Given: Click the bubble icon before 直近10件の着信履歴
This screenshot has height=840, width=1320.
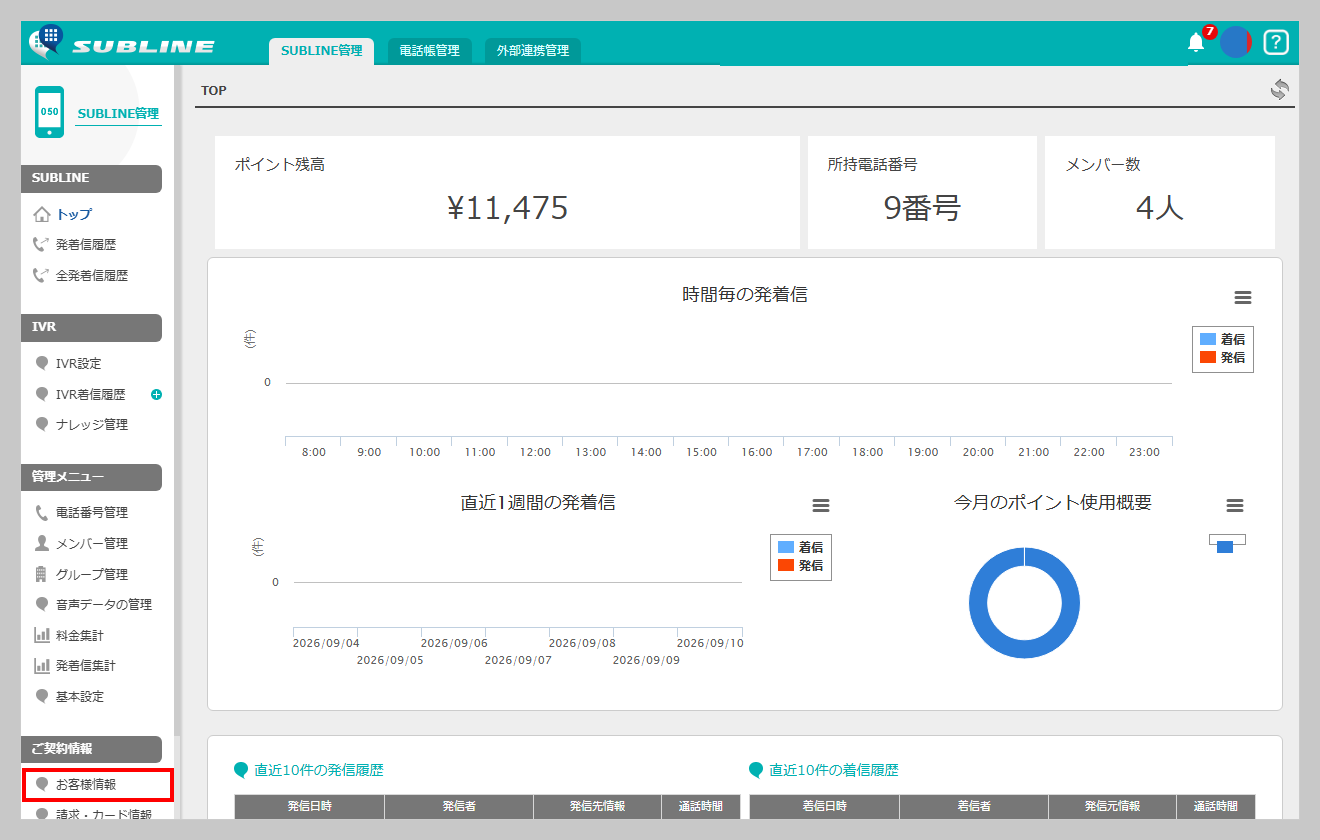Looking at the screenshot, I should [756, 770].
